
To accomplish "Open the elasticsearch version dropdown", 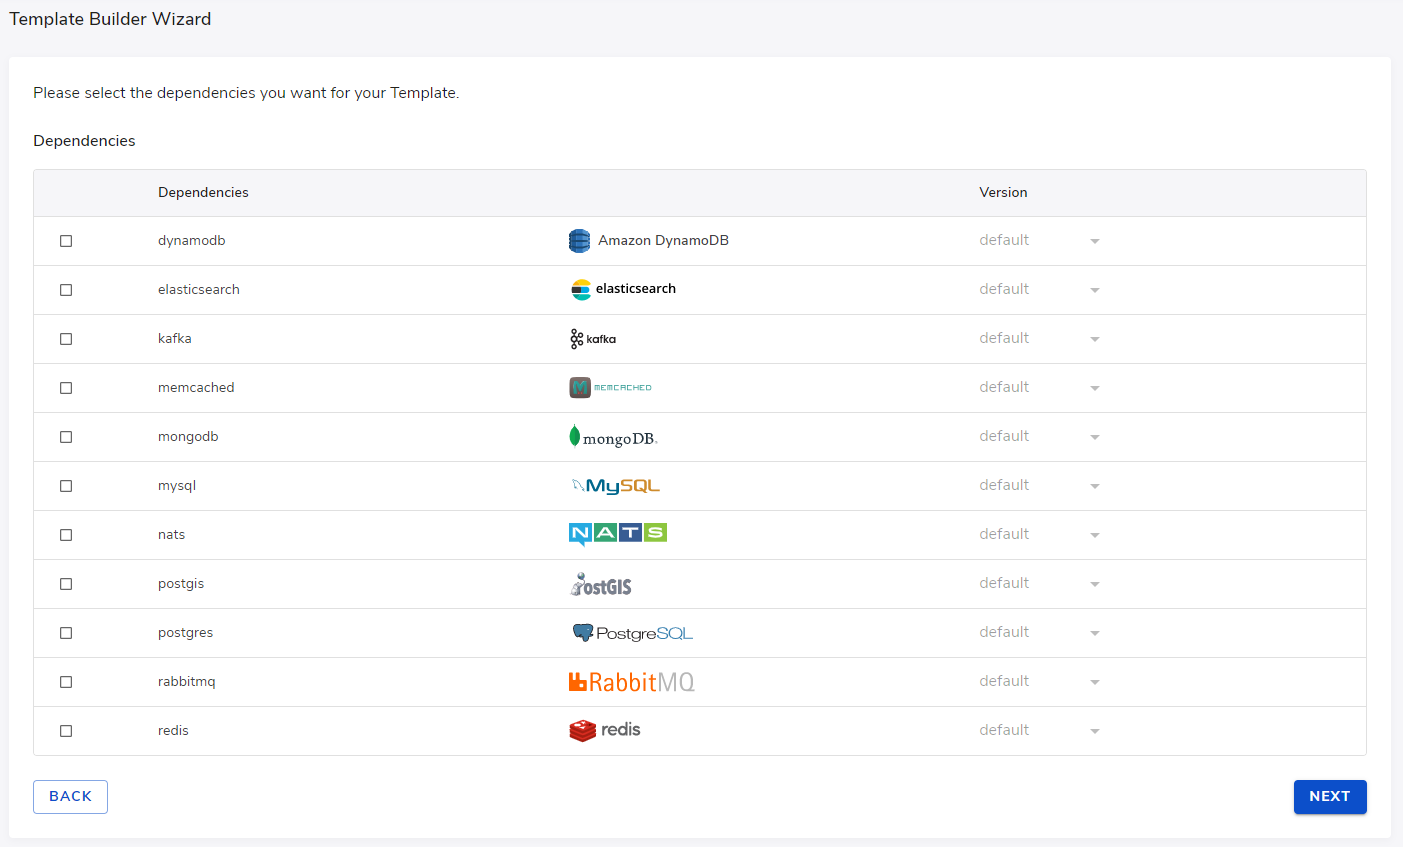I will coord(1040,290).
